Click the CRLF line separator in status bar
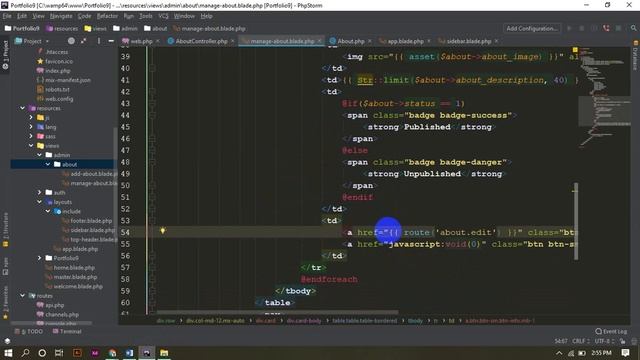 580,341
